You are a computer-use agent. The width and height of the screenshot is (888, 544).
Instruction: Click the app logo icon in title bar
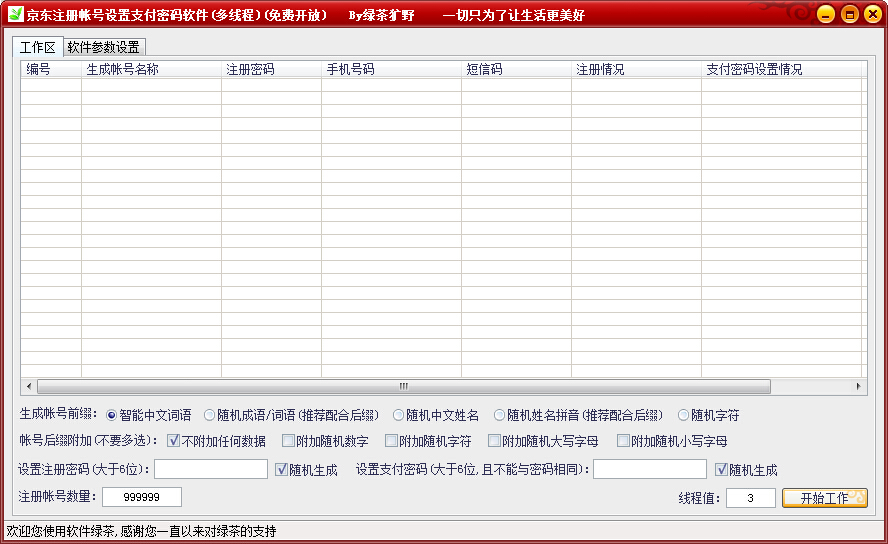(15, 15)
